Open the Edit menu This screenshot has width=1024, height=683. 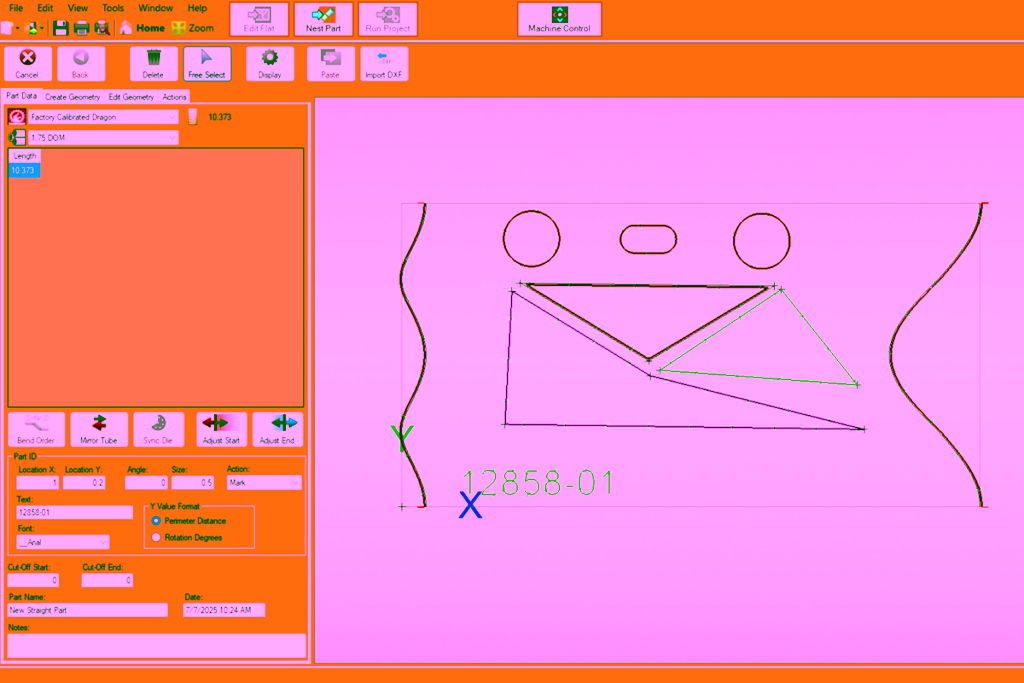click(45, 8)
